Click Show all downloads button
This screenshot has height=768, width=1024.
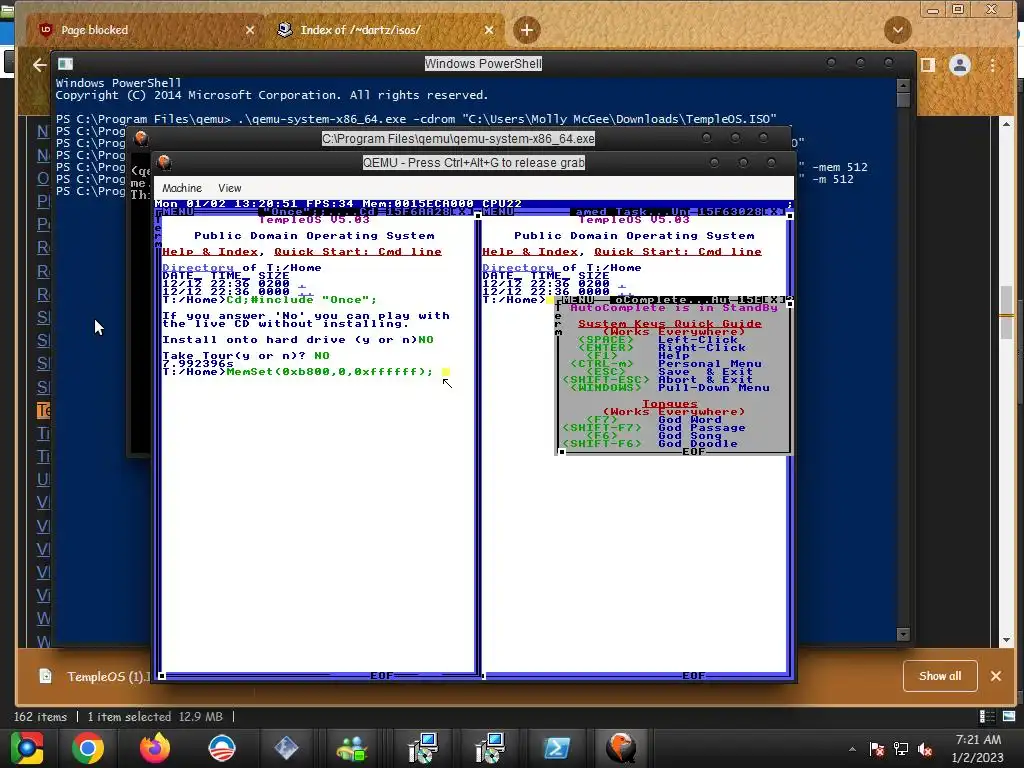pos(940,676)
